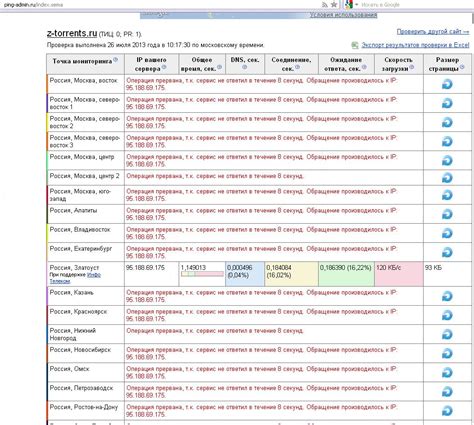474x425 pixels.
Task: Export results via the Excel export link
Action: [415, 45]
